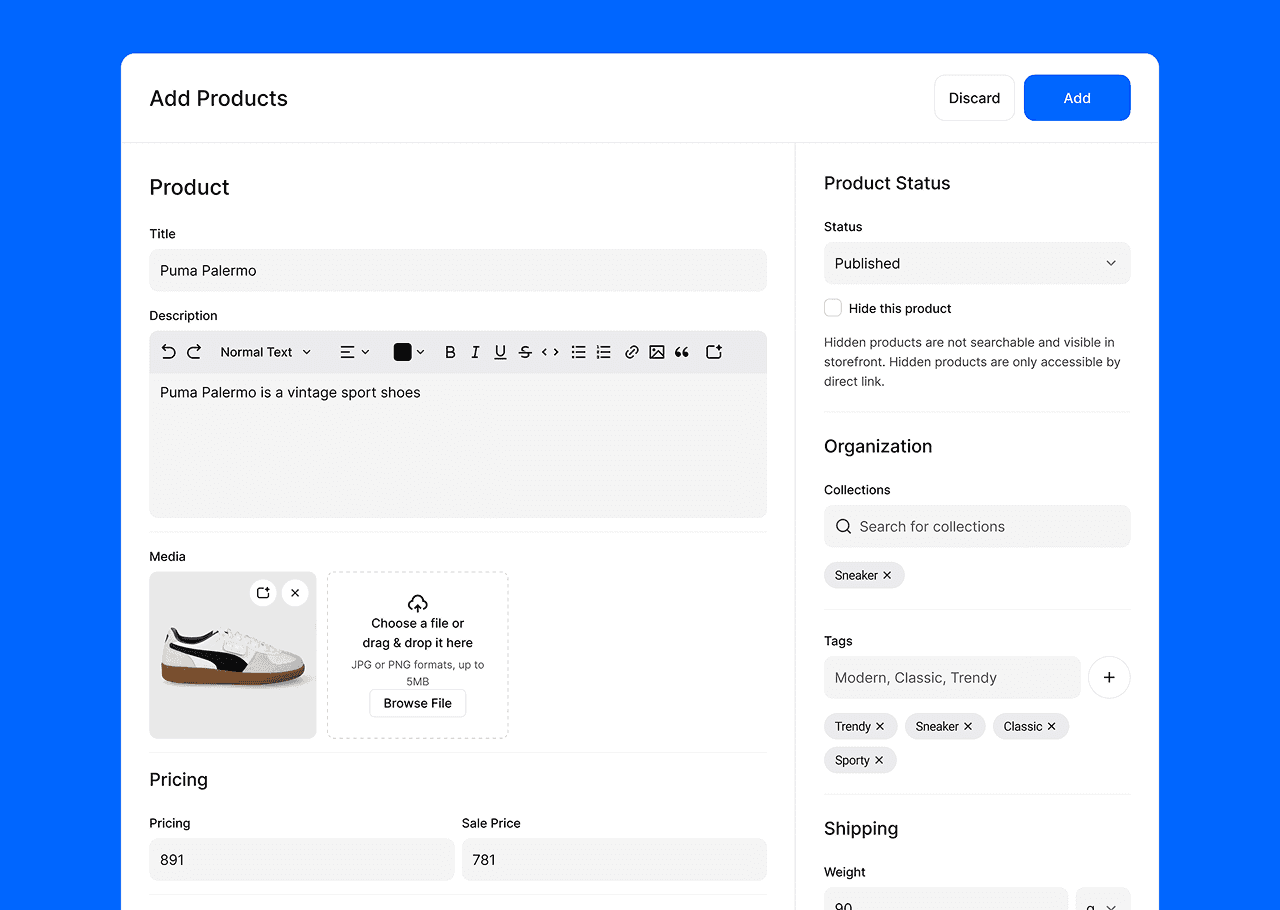The width and height of the screenshot is (1280, 910).
Task: Insert a block quote
Action: click(682, 352)
